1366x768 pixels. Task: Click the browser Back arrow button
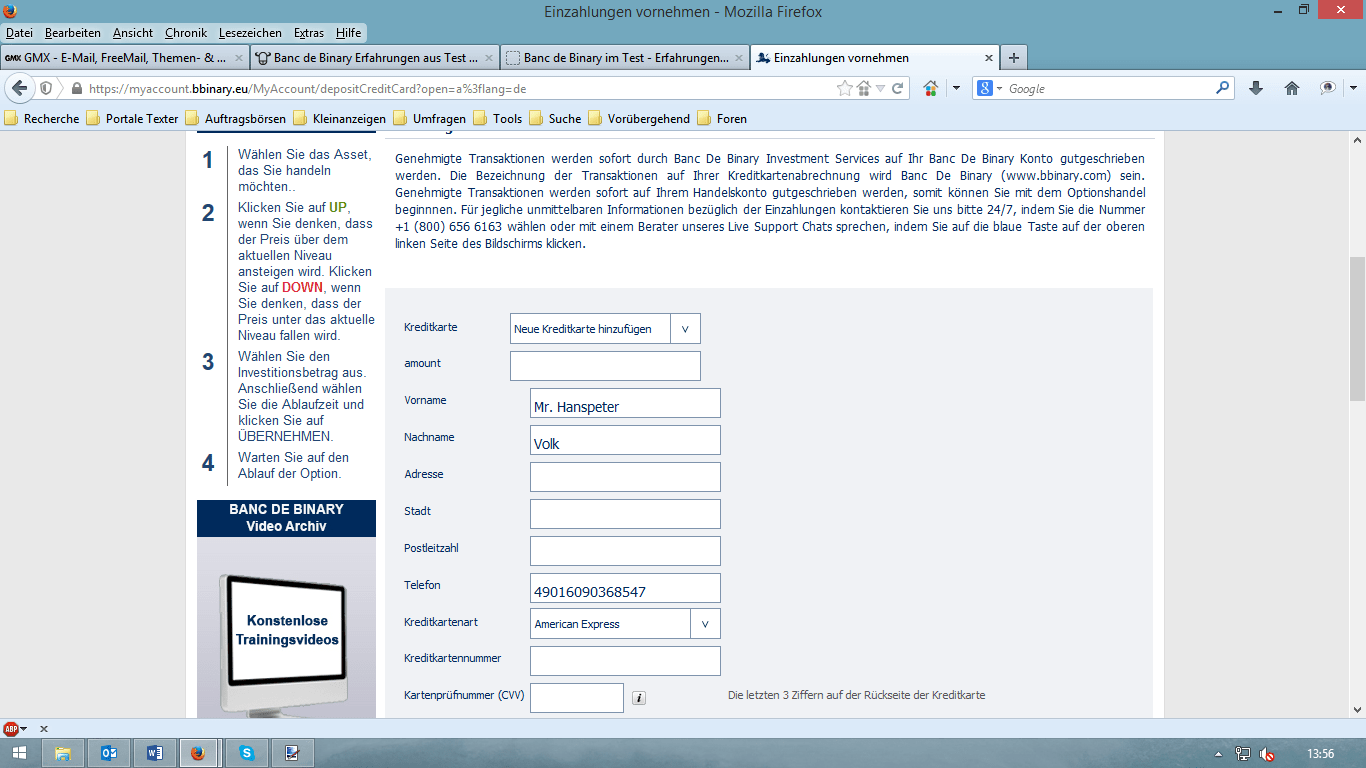click(x=19, y=88)
